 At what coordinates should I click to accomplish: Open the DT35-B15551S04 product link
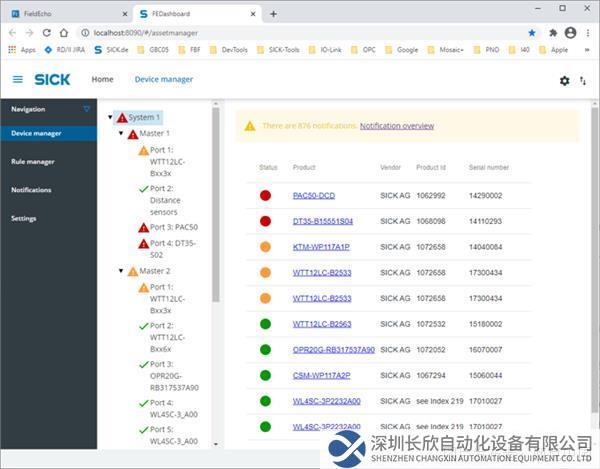pos(322,221)
